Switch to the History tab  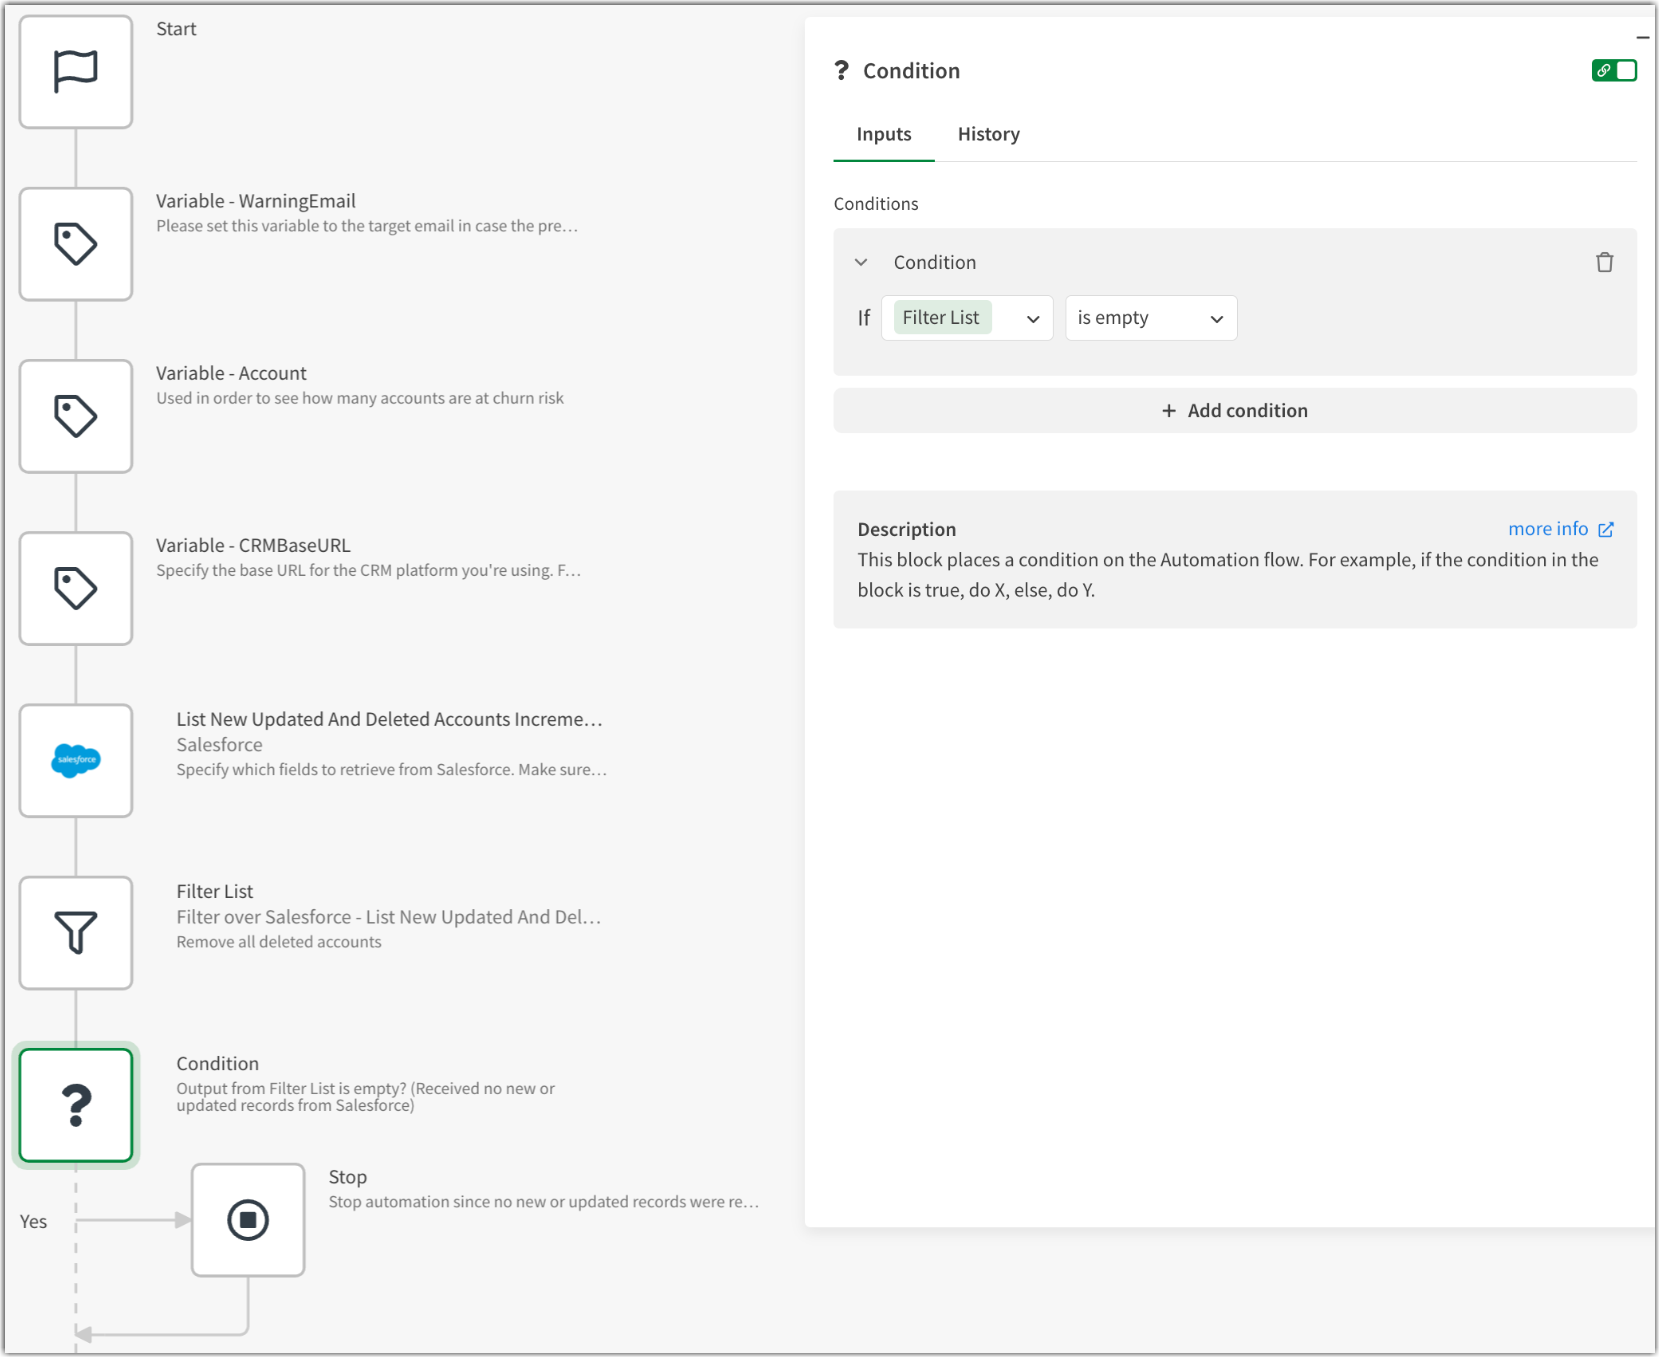coord(988,133)
